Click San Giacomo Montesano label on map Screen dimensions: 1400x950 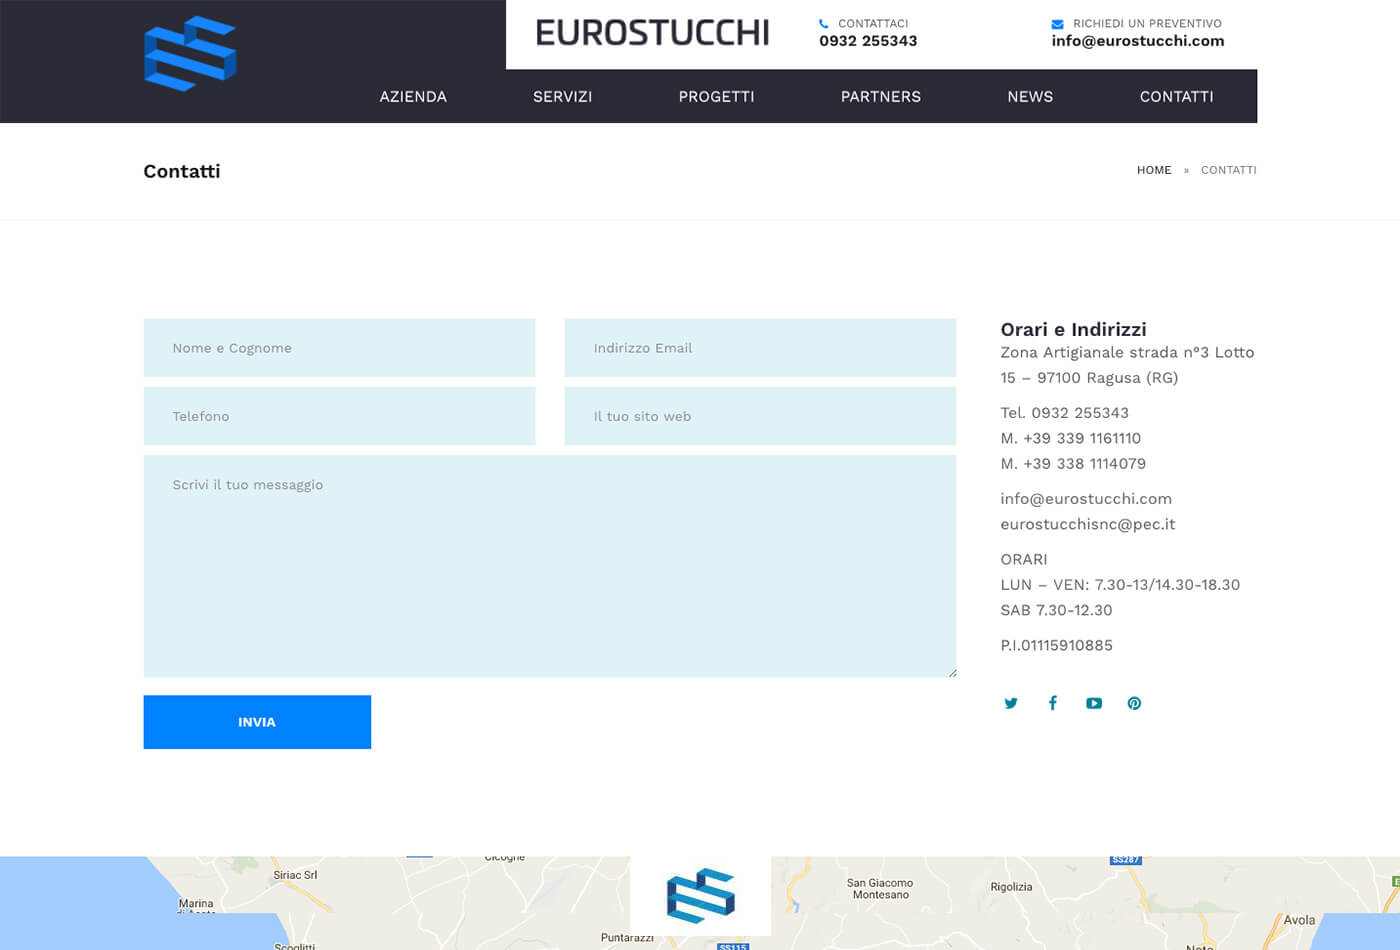click(x=880, y=889)
